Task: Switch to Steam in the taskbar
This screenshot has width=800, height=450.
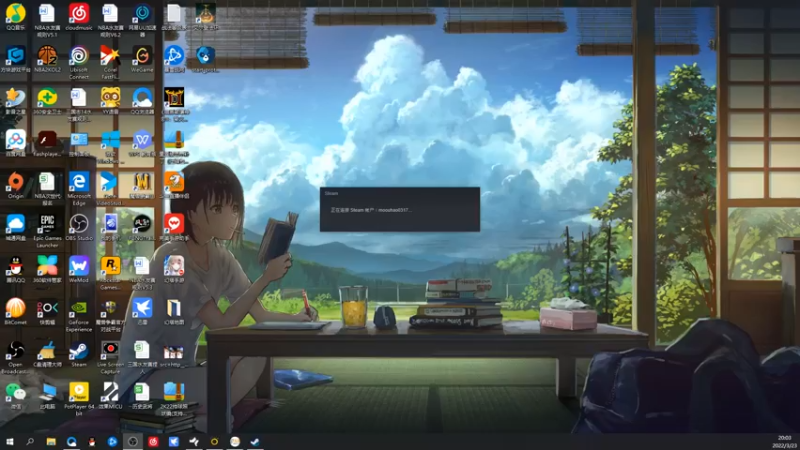Action: [x=255, y=442]
